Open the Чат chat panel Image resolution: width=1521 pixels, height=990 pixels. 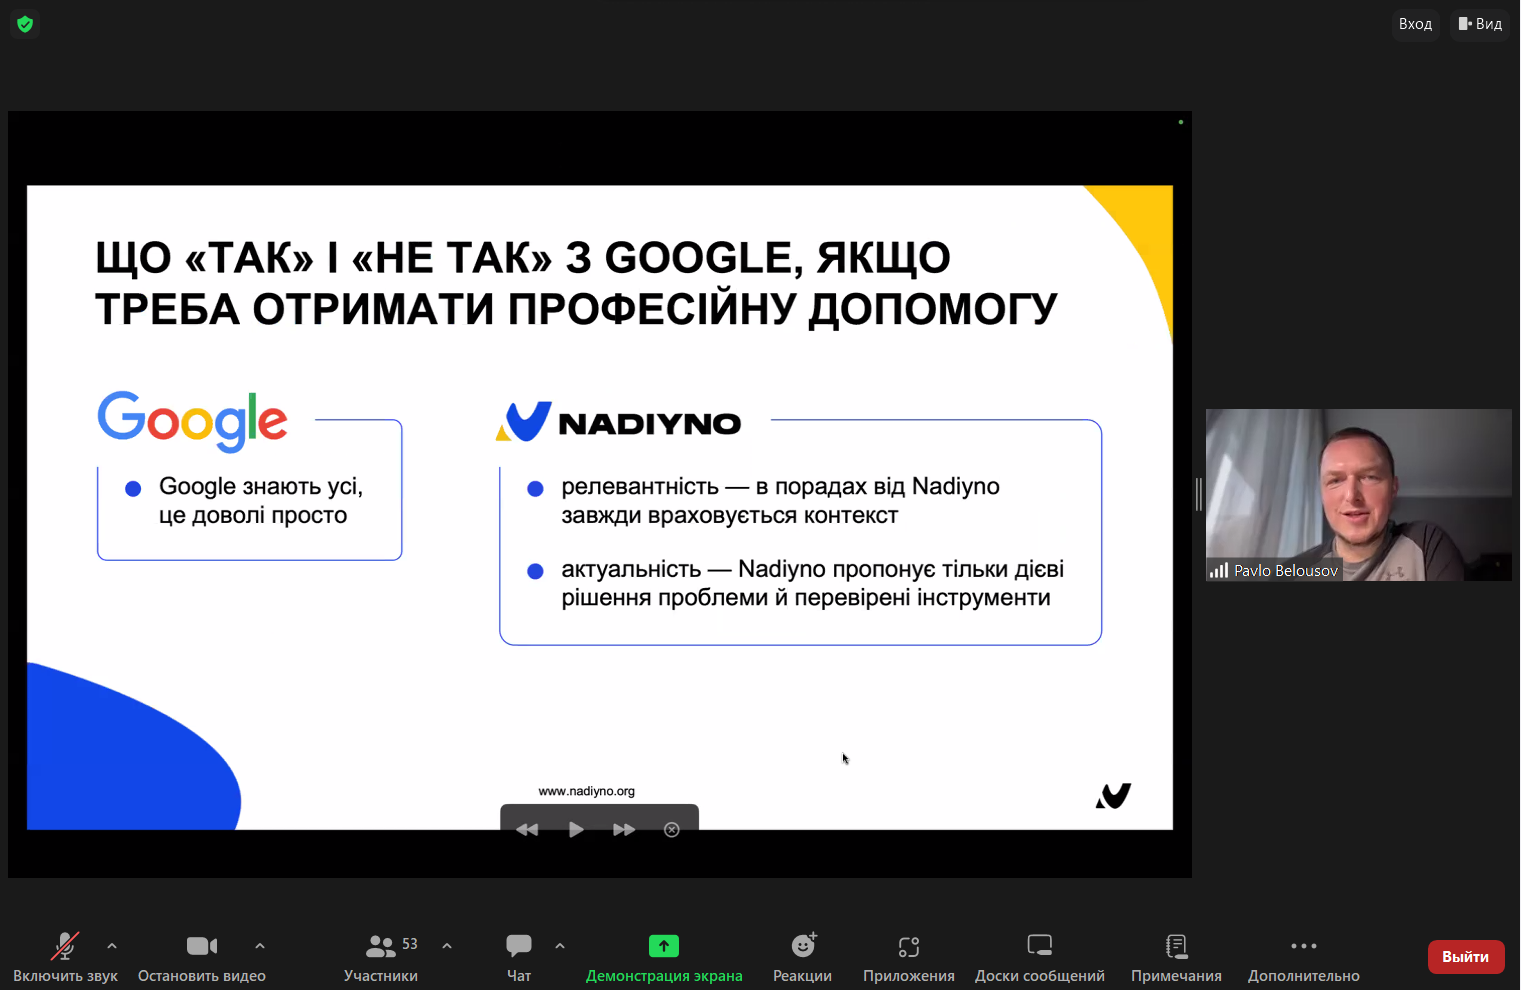519,957
